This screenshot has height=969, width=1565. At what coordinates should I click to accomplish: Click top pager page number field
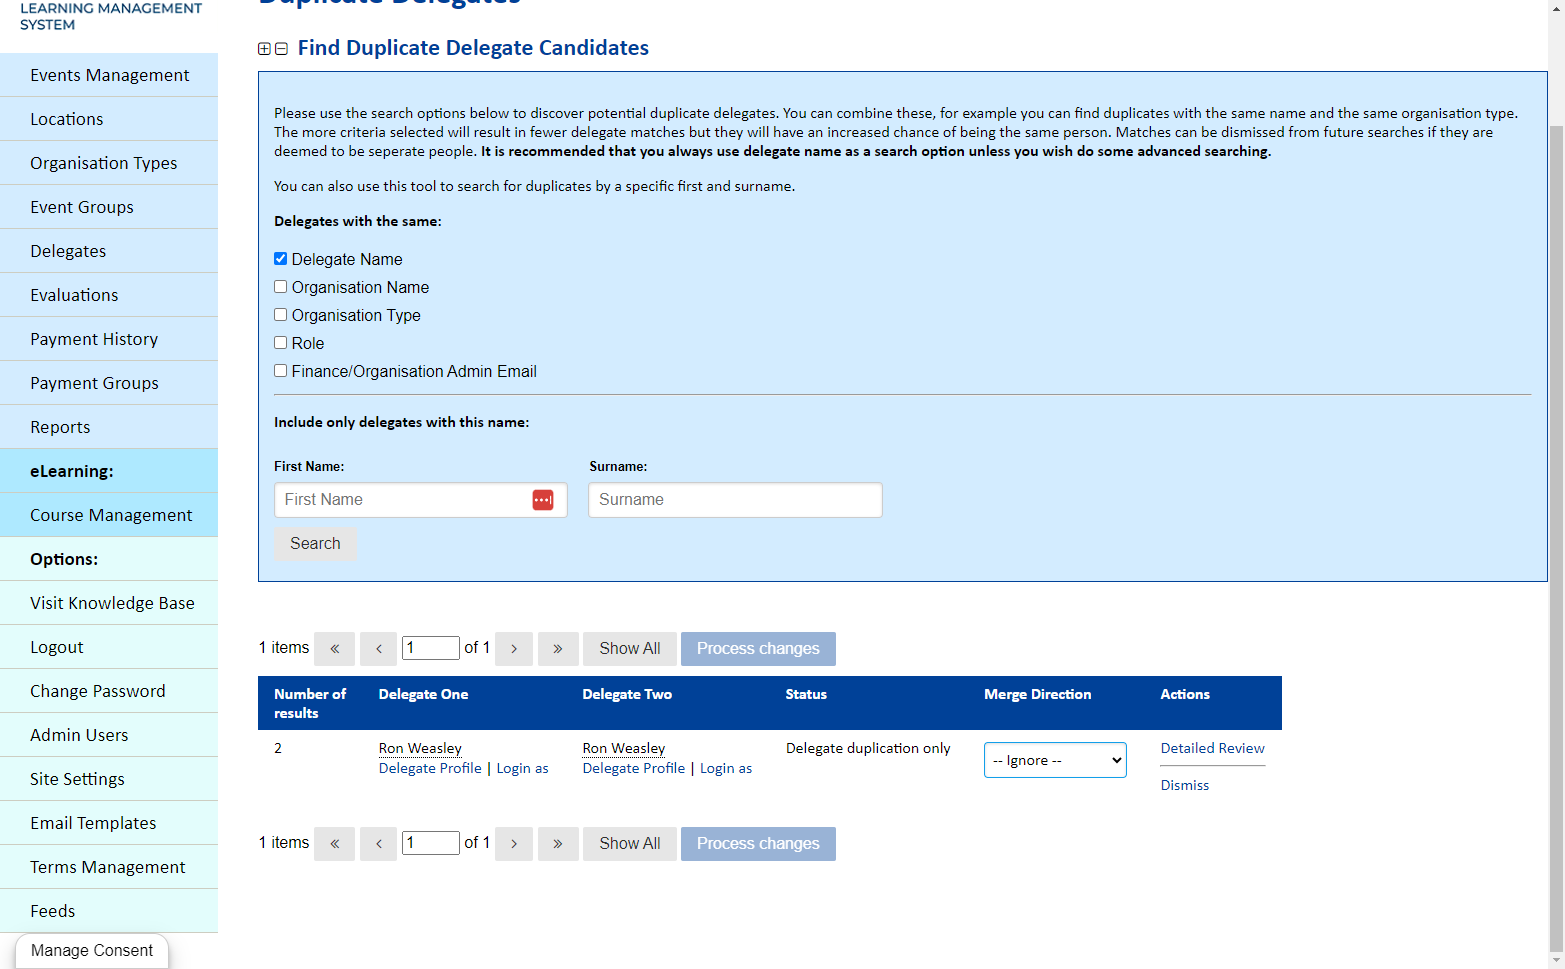(x=430, y=648)
